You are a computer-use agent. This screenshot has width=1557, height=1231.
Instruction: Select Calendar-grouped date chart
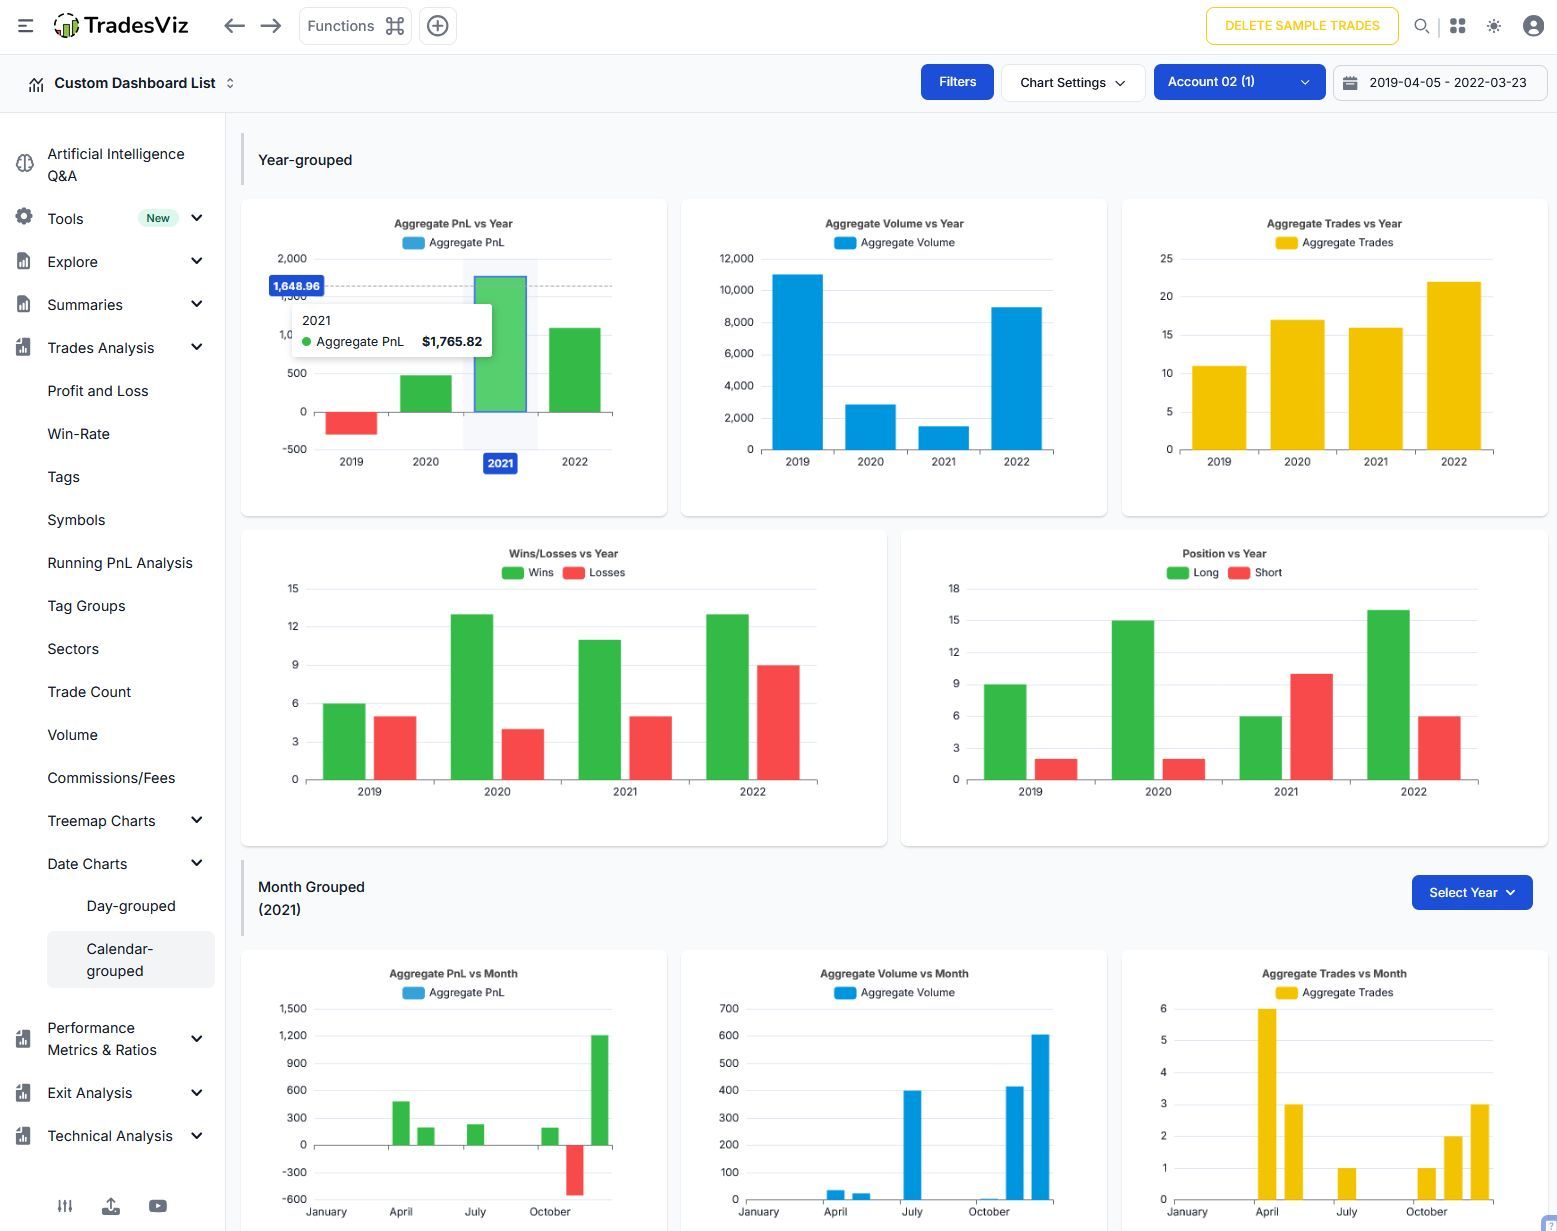point(131,960)
